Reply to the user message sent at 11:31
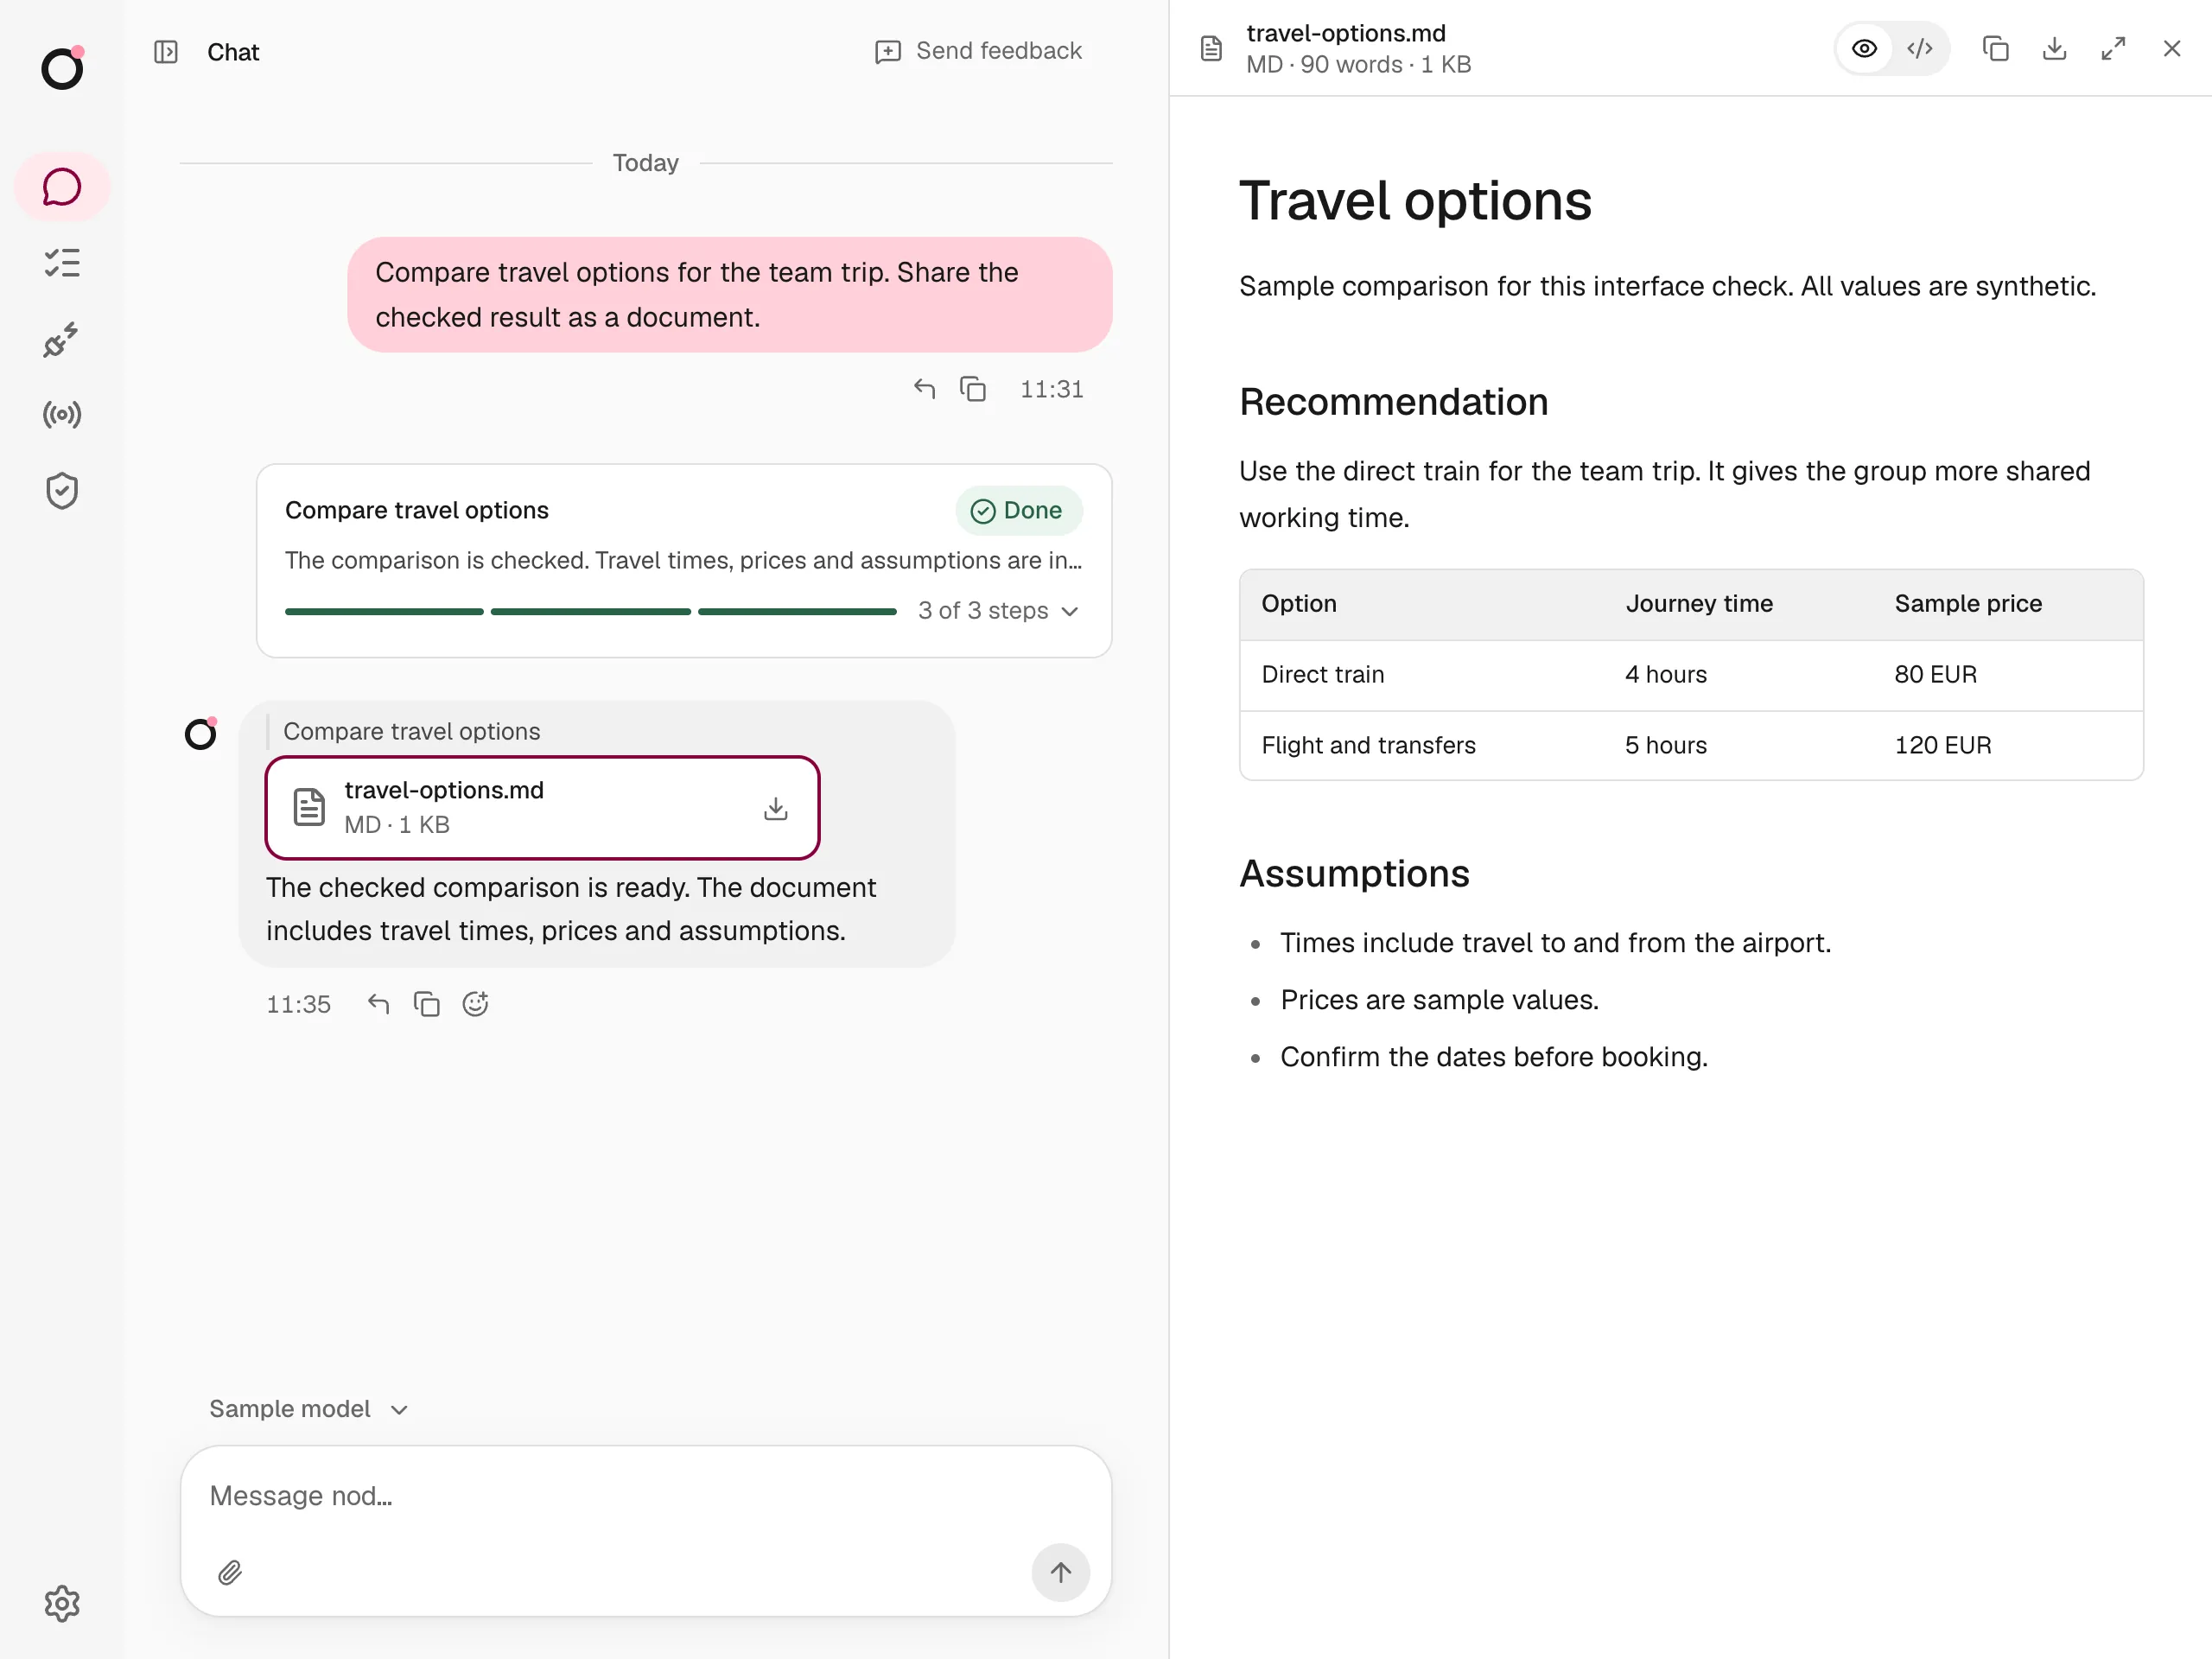 point(924,389)
